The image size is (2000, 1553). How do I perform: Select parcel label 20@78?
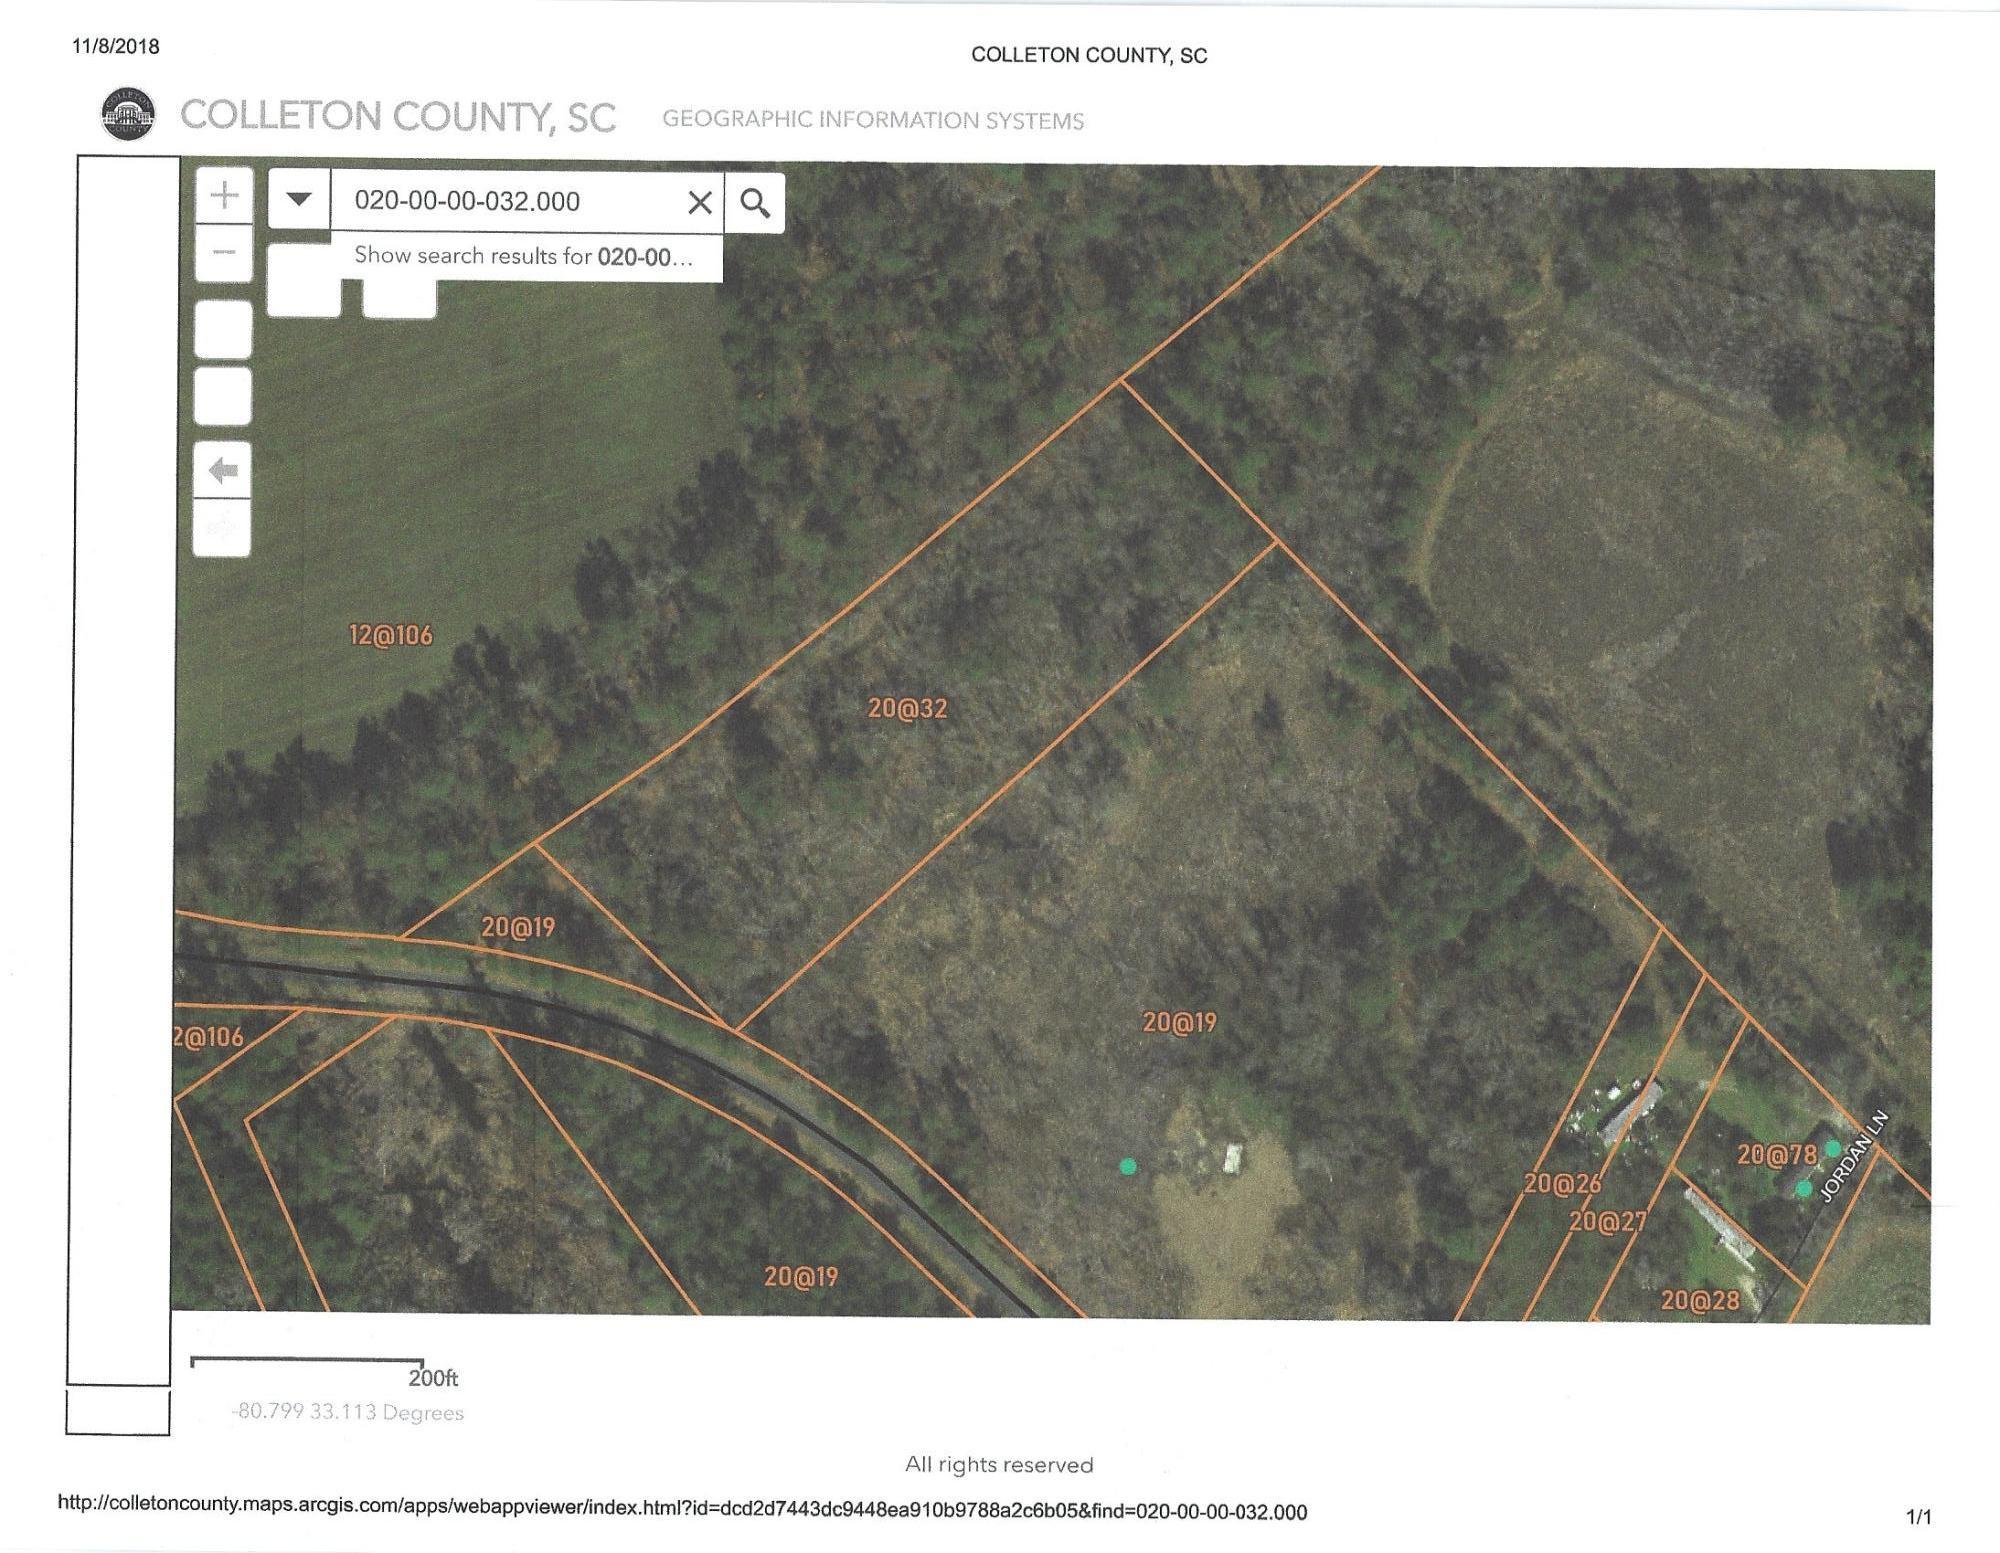coord(1776,1155)
